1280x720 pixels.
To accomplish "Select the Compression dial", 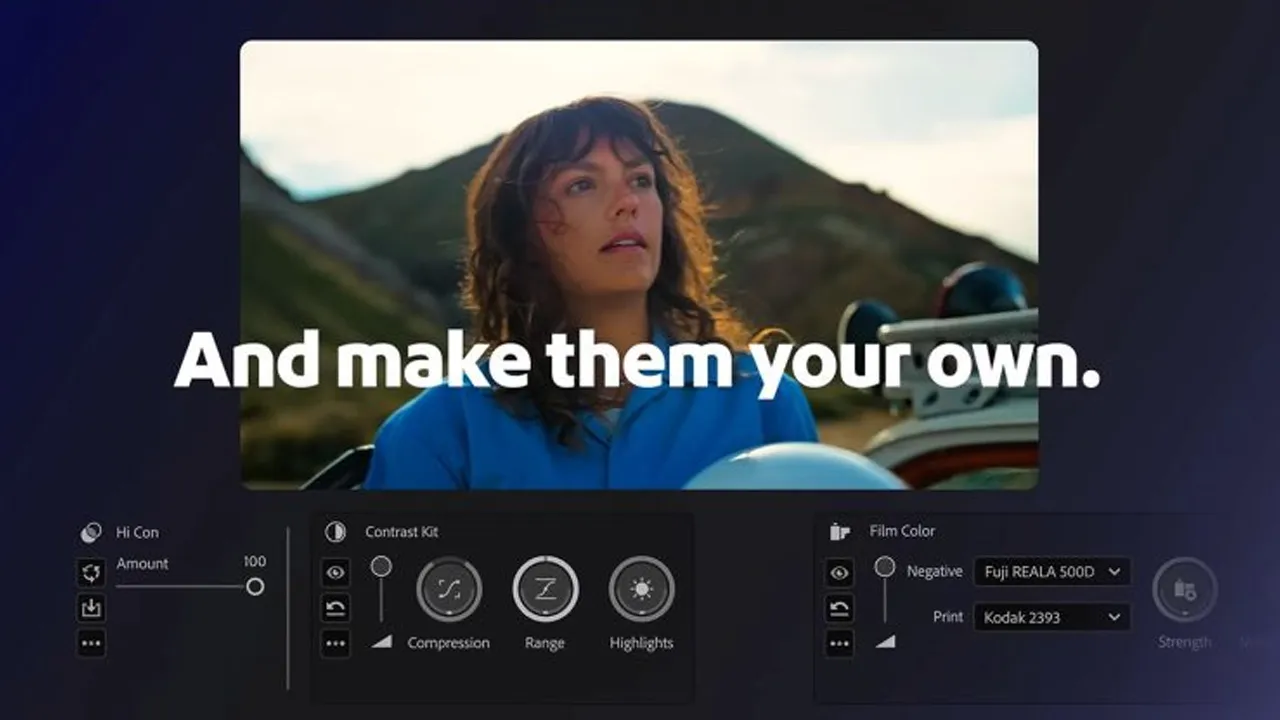I will pyautogui.click(x=449, y=589).
